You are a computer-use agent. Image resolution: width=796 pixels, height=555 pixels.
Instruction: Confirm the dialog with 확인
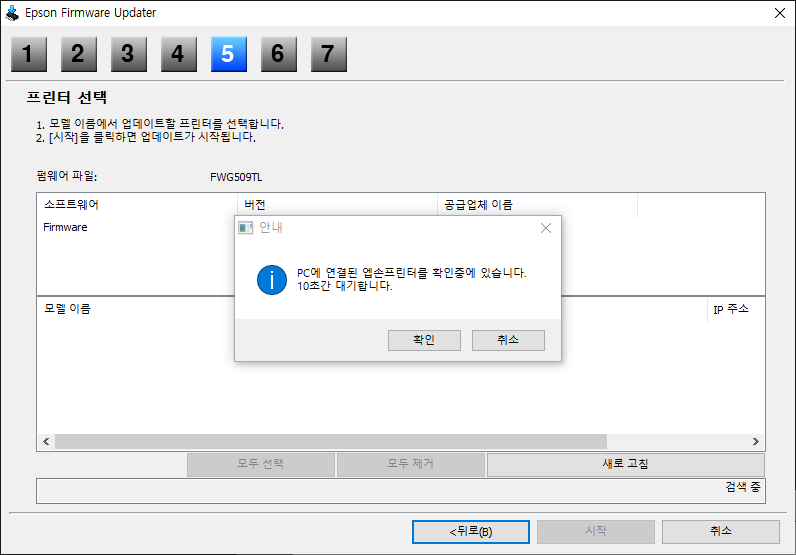(x=424, y=340)
